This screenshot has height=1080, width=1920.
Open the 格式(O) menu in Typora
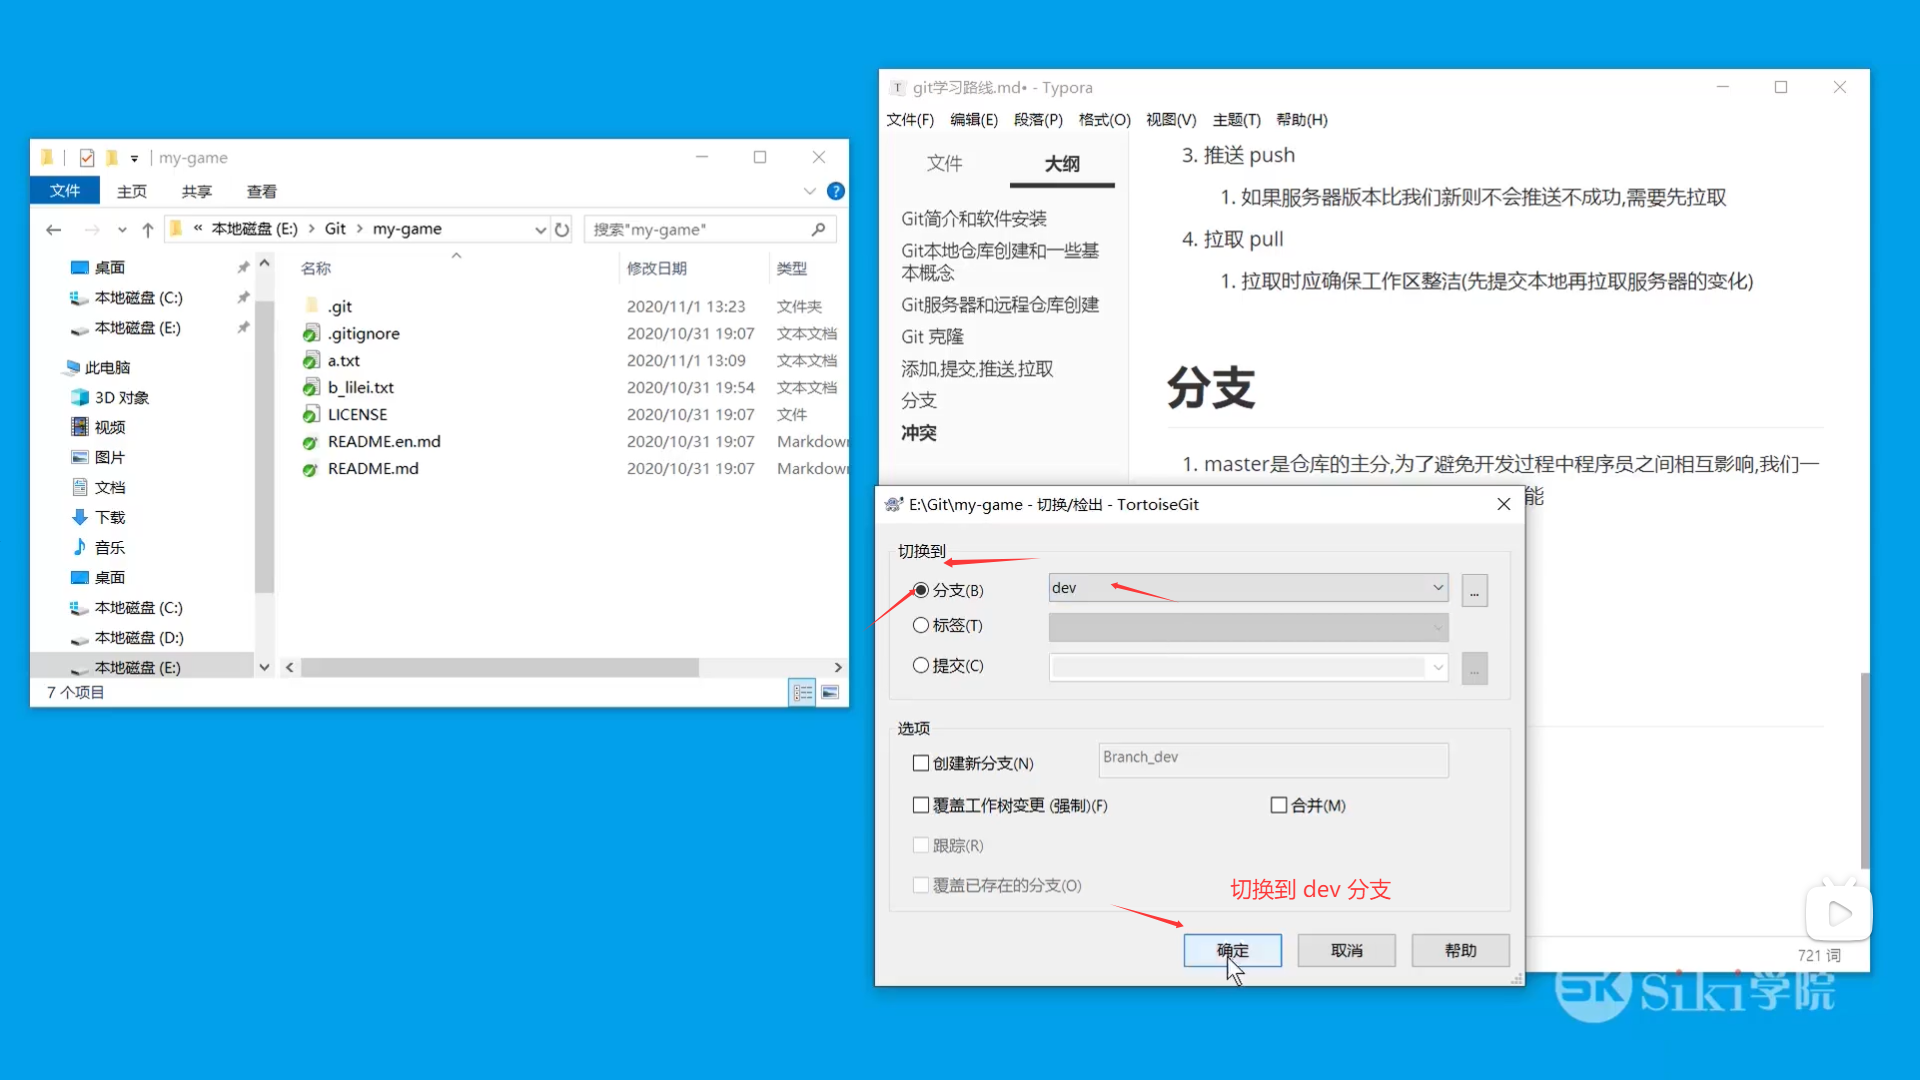coord(1103,119)
